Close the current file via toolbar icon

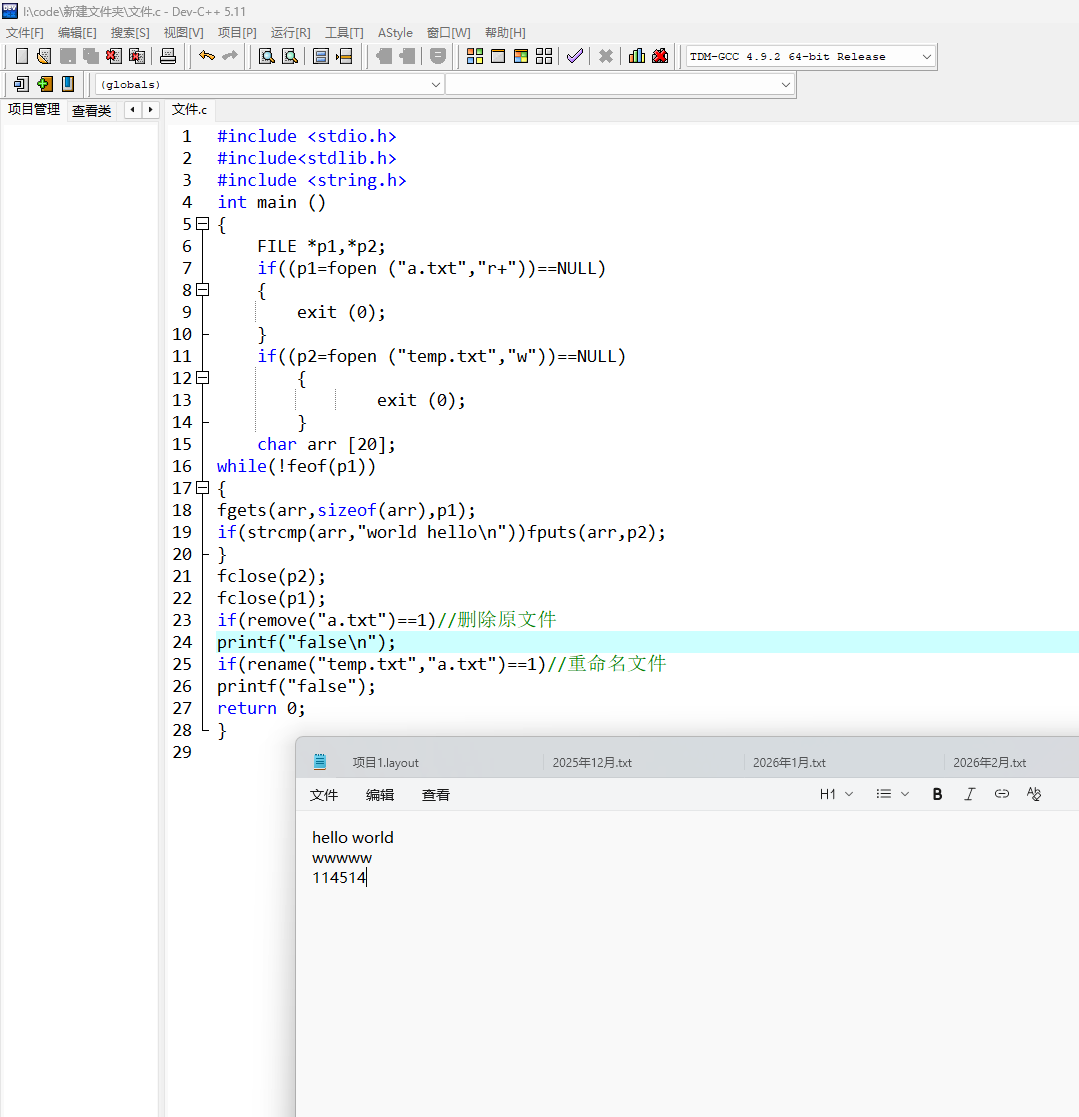click(114, 56)
